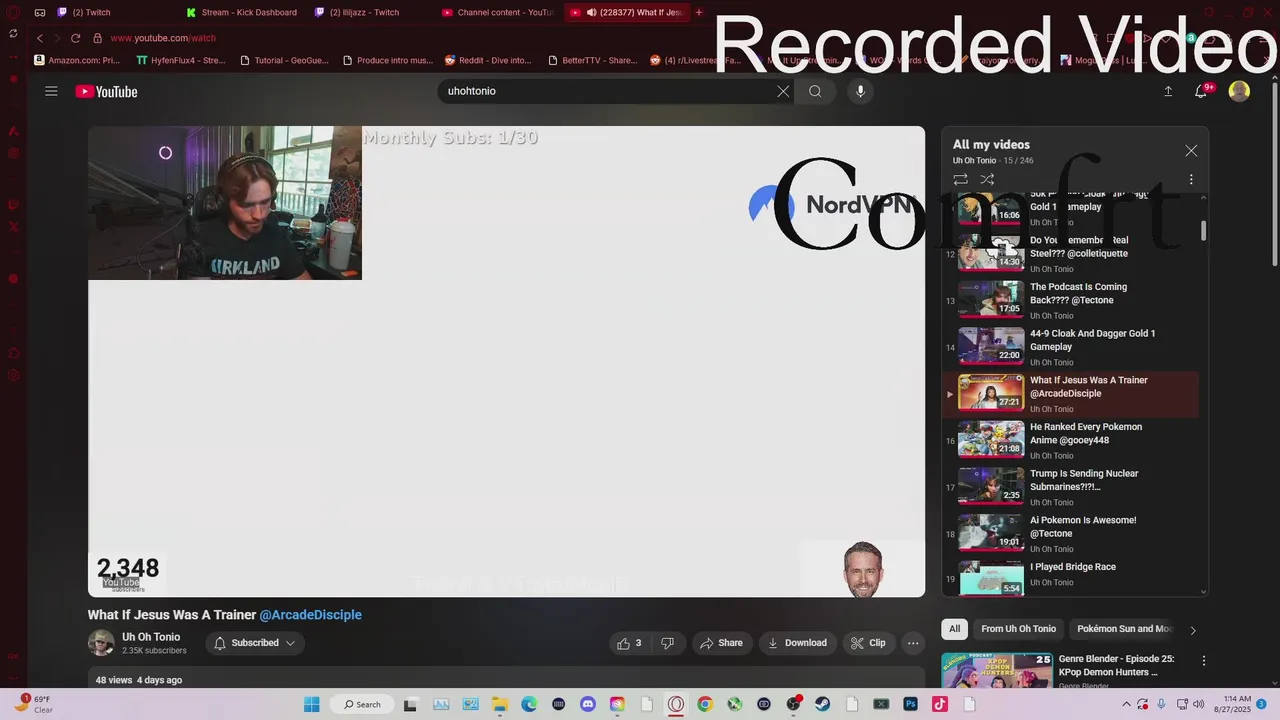Image resolution: width=1280 pixels, height=720 pixels.
Task: Open playlist panel three-dot options menu
Action: pyautogui.click(x=1191, y=180)
